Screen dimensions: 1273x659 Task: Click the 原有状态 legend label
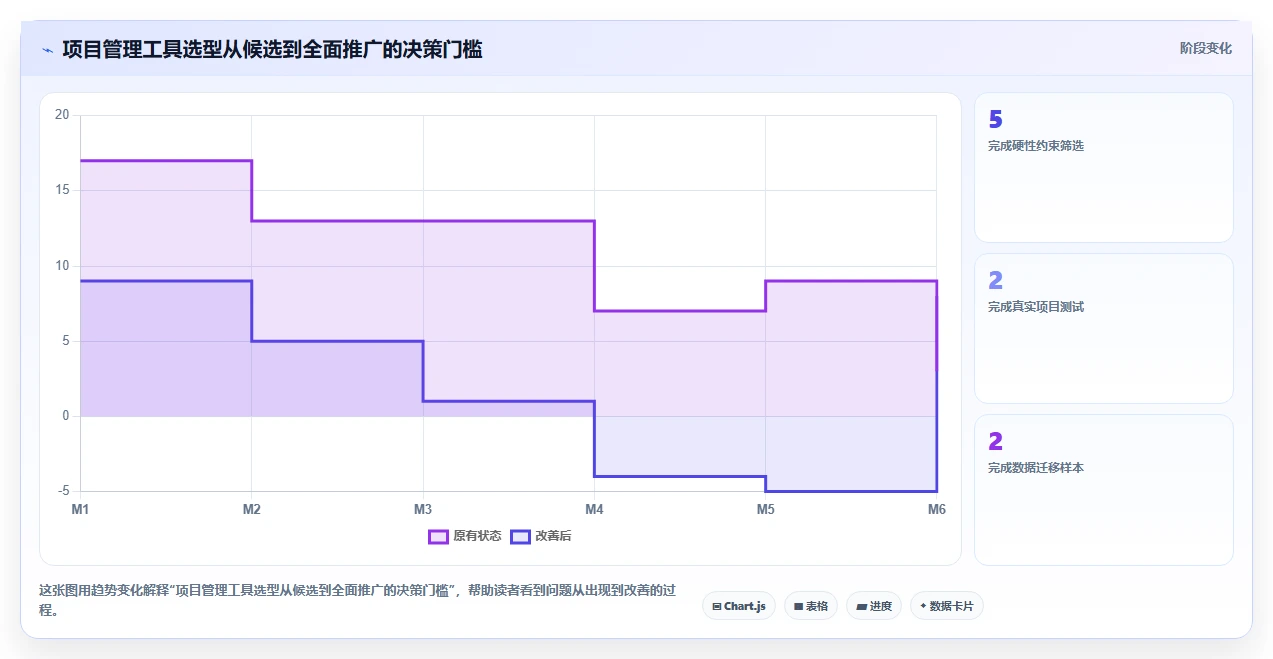point(477,536)
